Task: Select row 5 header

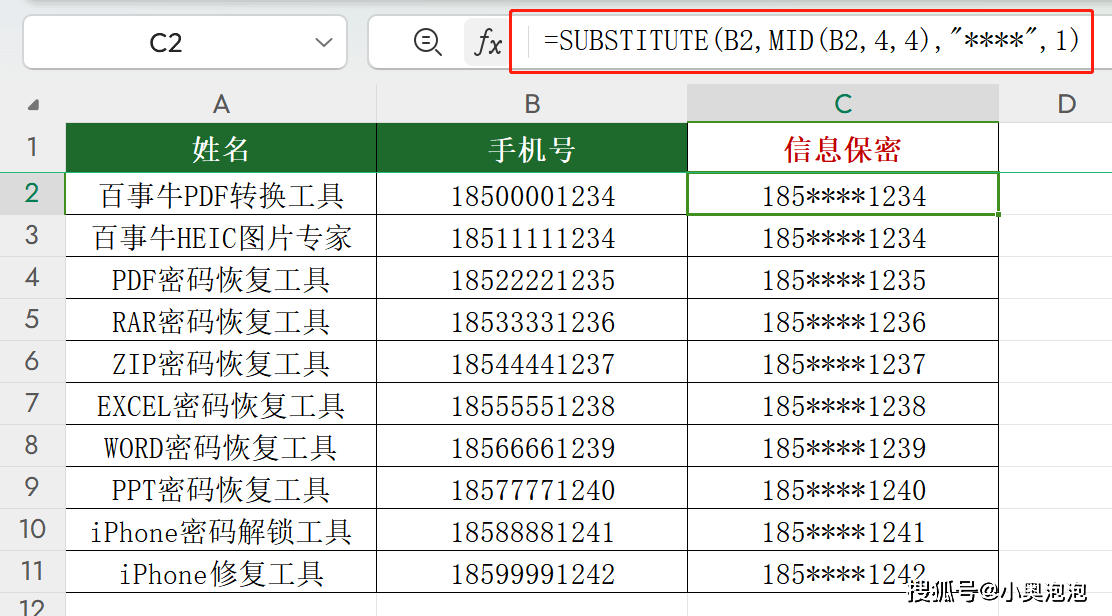Action: (32, 320)
